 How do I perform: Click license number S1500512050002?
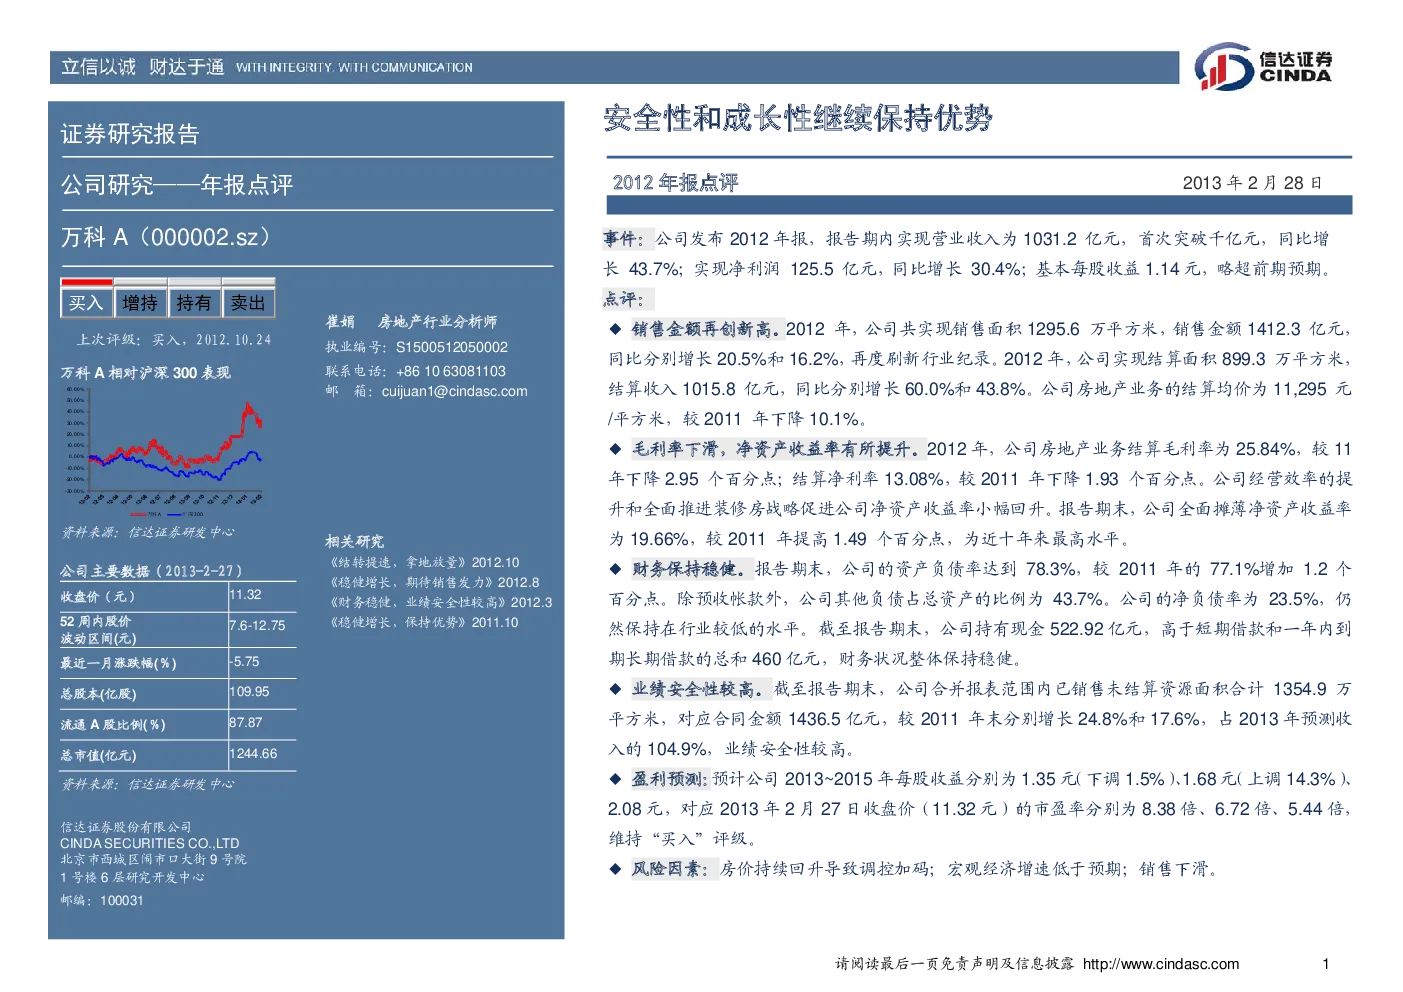coord(452,347)
